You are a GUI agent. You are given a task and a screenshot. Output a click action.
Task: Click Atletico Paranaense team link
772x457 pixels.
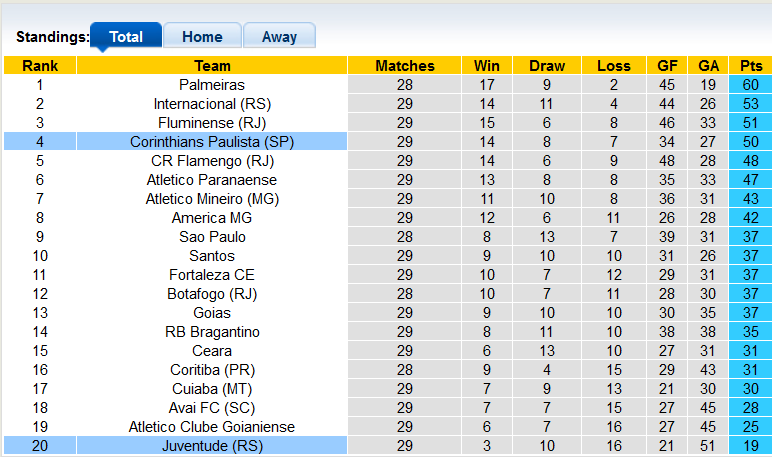pos(212,180)
